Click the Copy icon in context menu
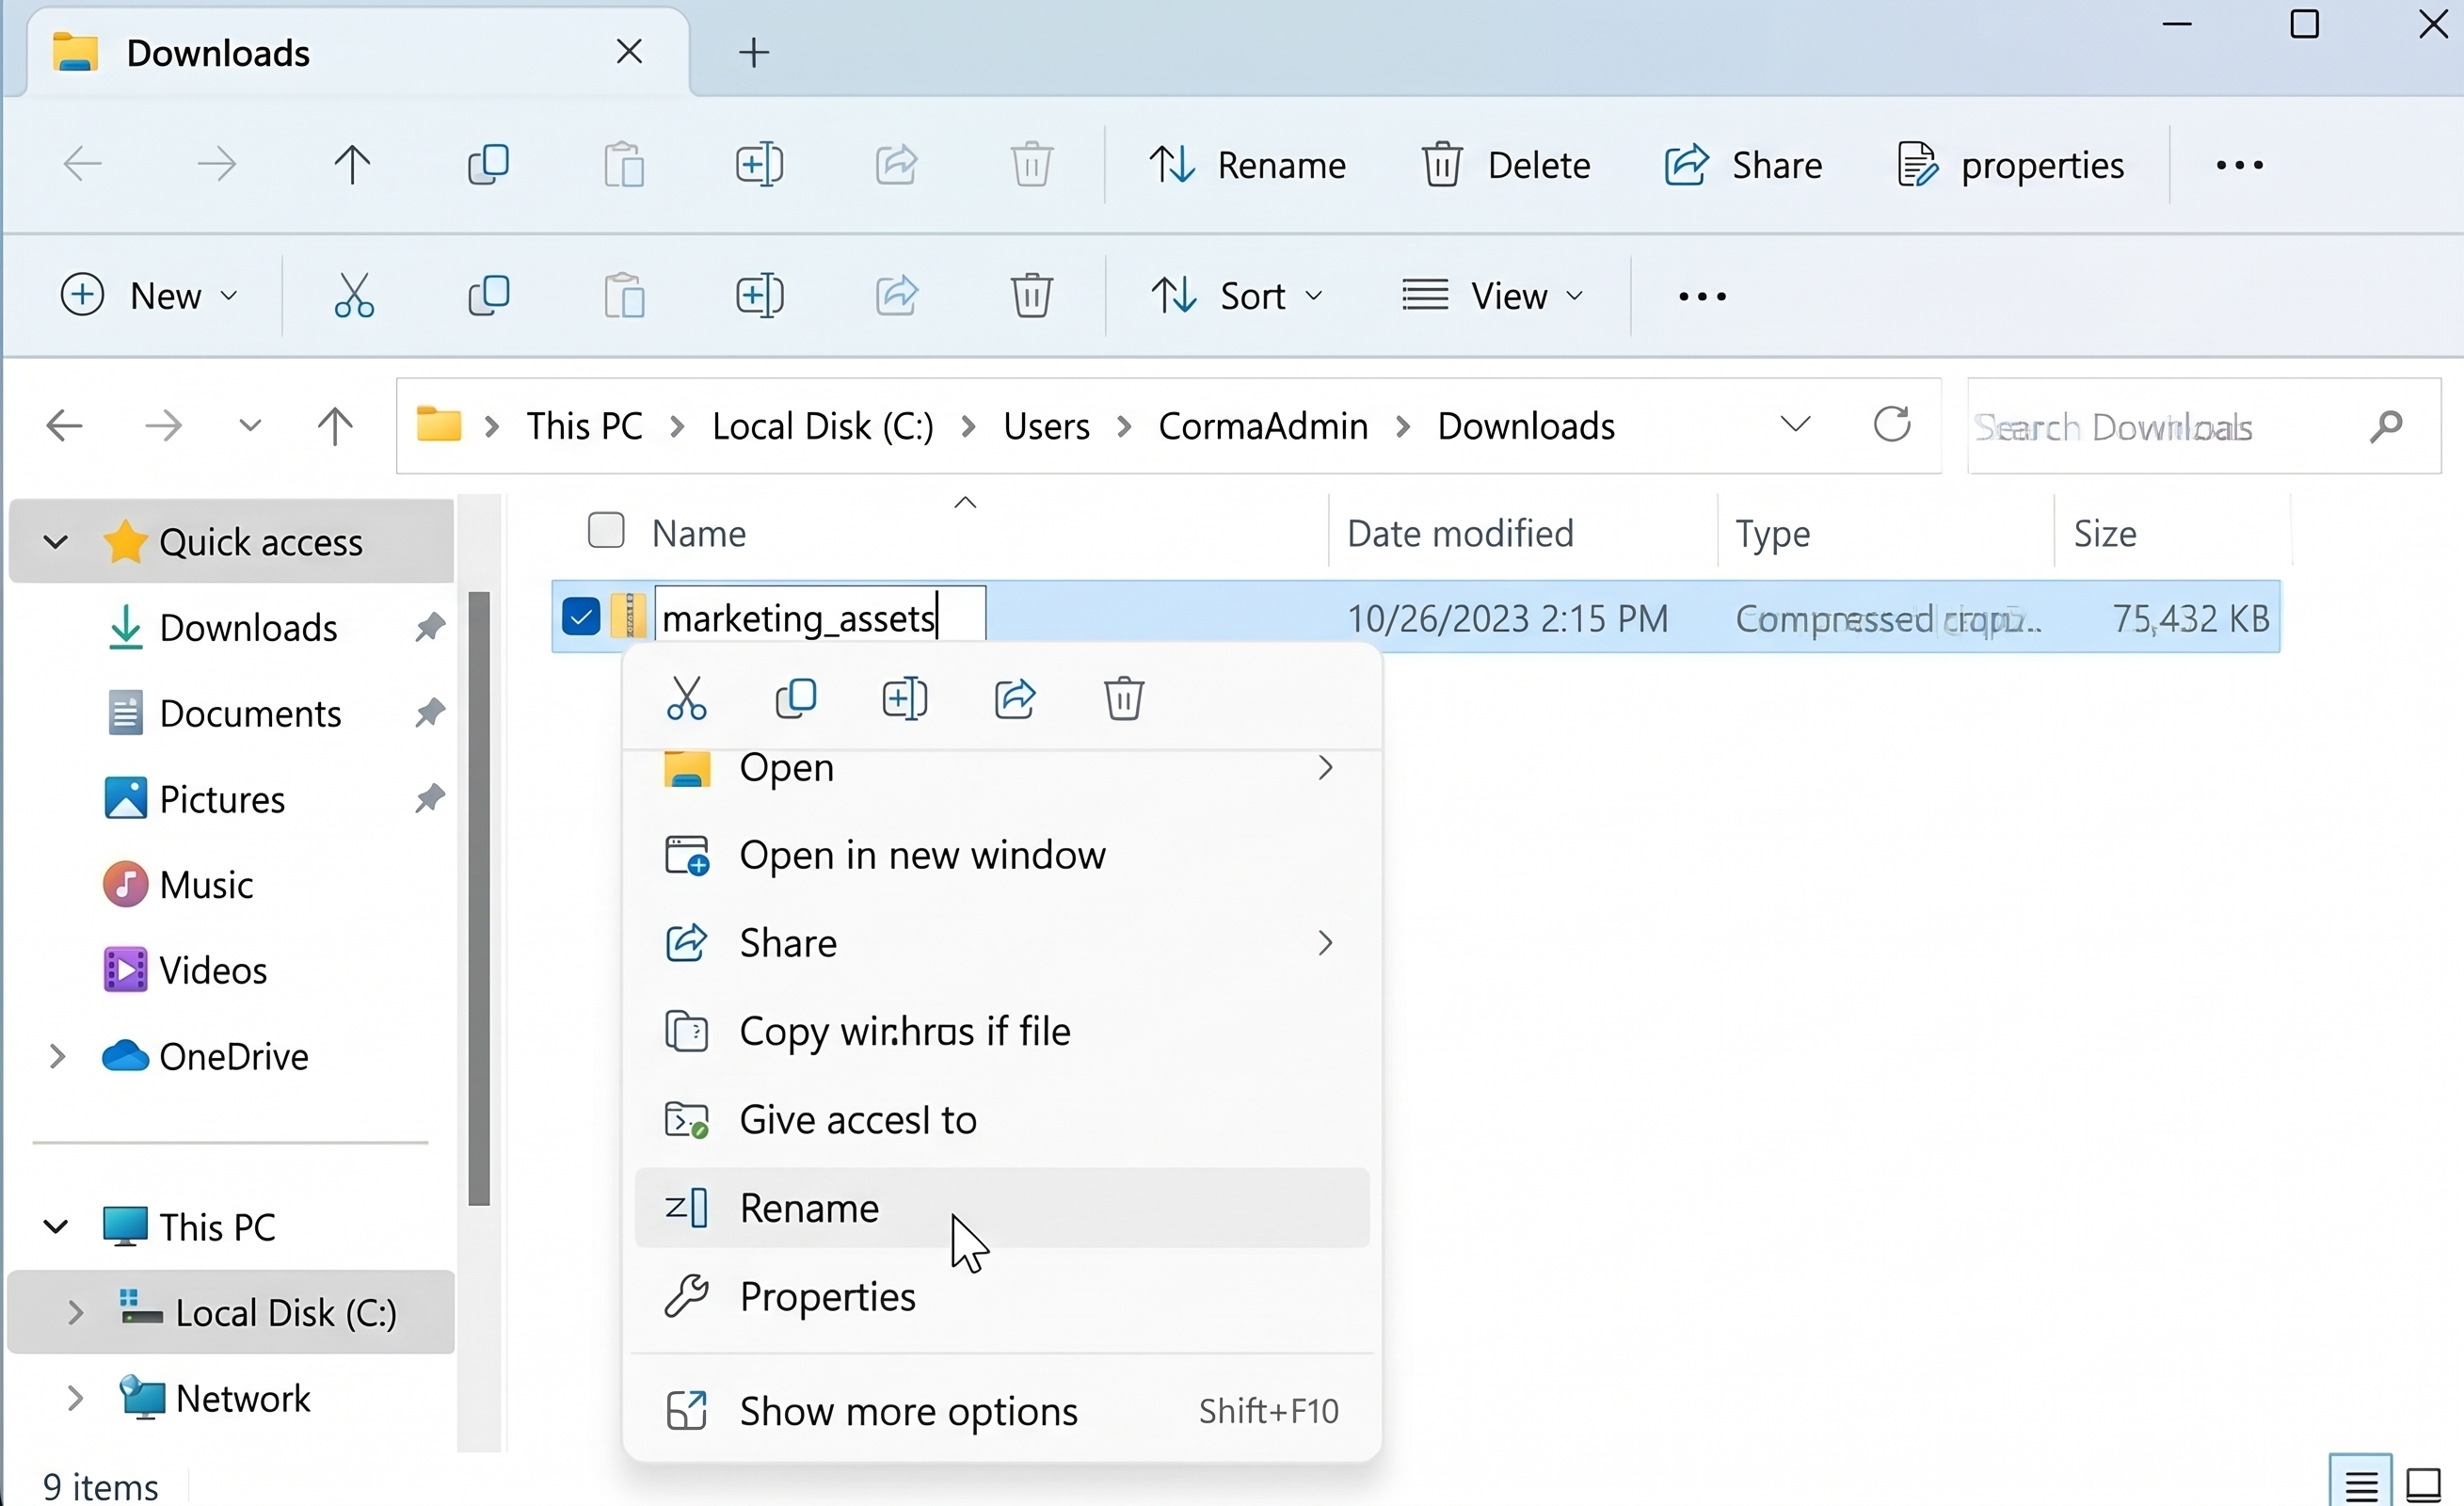Screen dimensions: 2464x1506 pyautogui.click(x=796, y=698)
